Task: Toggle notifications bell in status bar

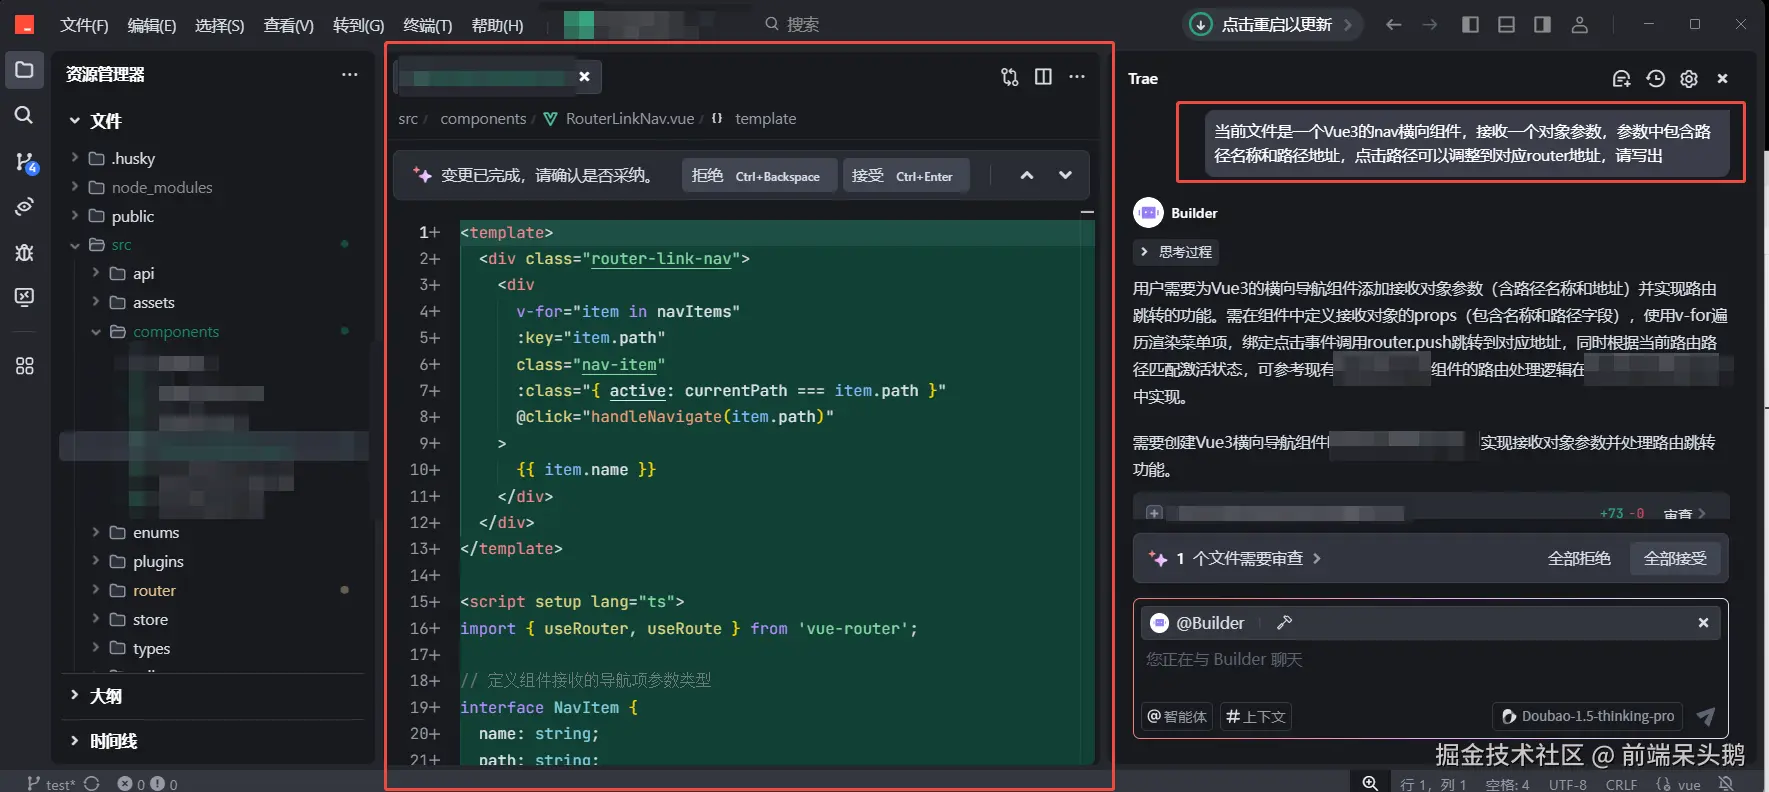Action: click(1725, 784)
